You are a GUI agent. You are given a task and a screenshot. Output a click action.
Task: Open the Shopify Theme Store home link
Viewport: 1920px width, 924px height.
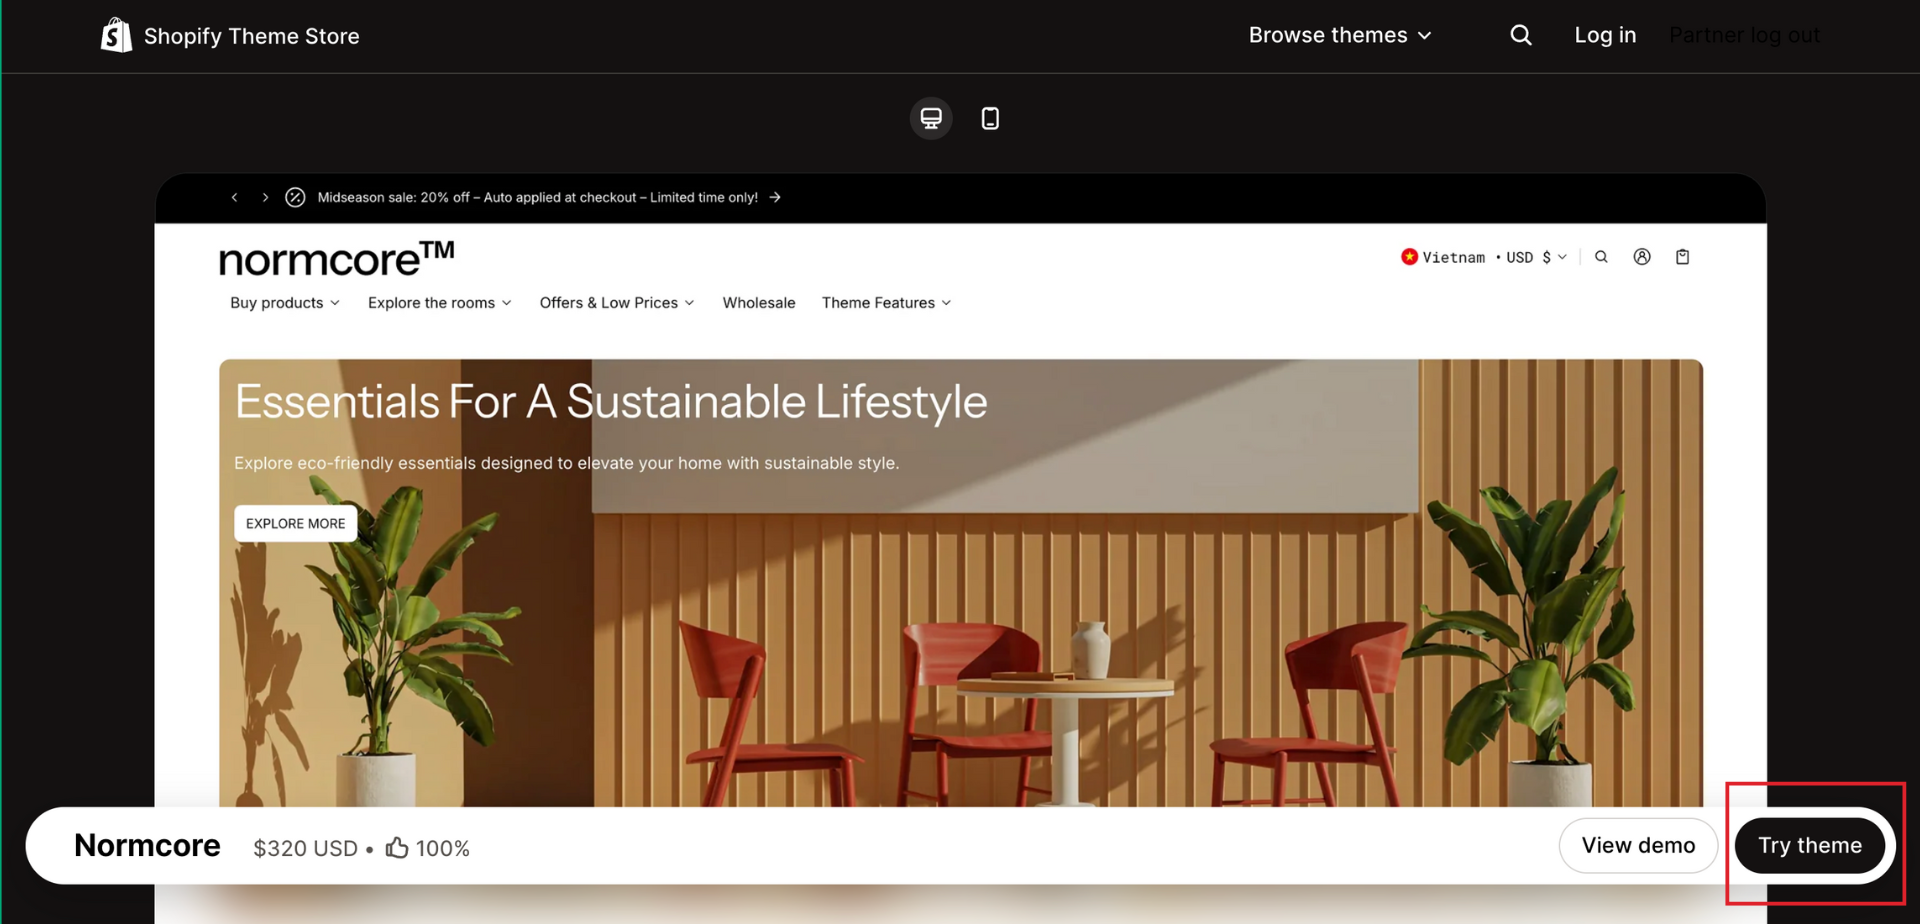[x=230, y=36]
